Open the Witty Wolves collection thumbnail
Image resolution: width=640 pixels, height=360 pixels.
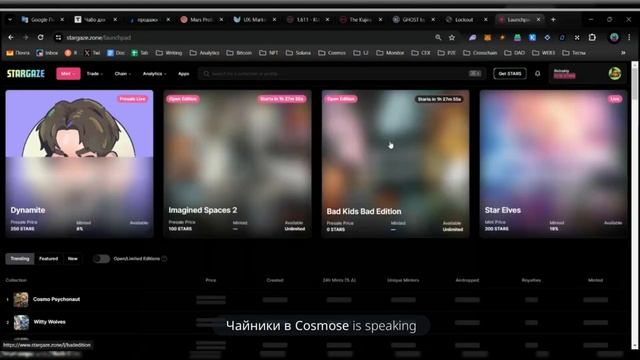[x=21, y=322]
